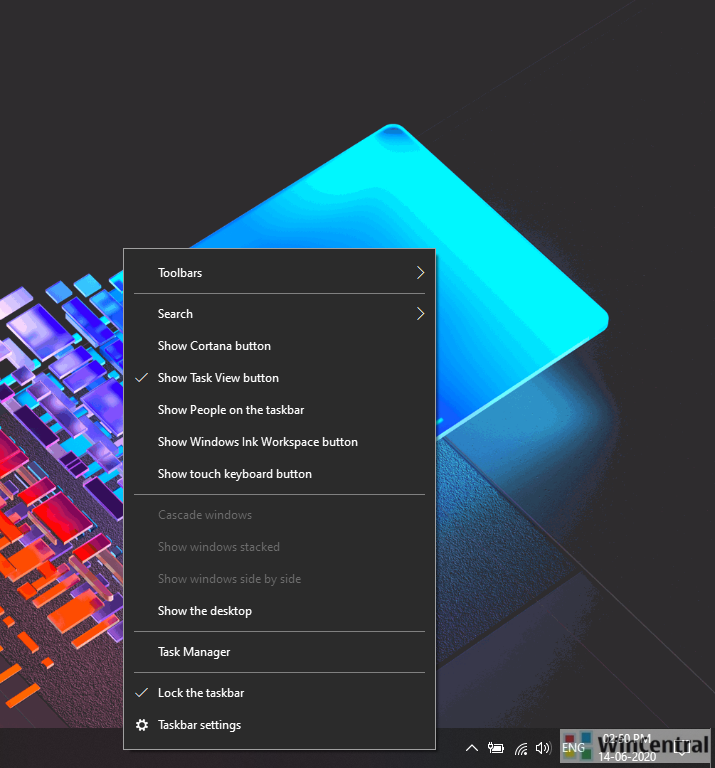Click the gear icon beside Taskbar settings
This screenshot has height=768, width=715.
coord(142,725)
